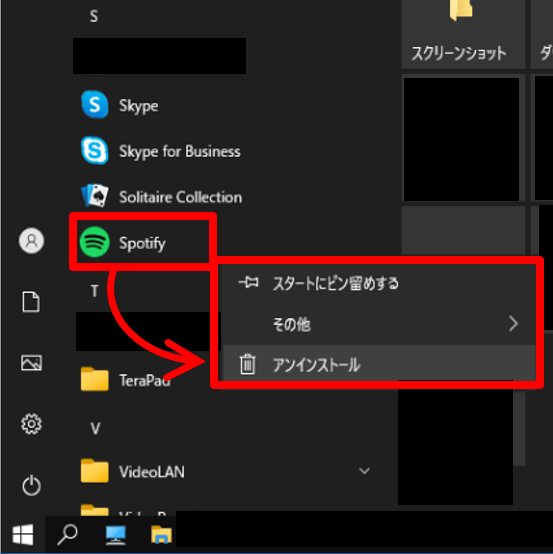Click the Windows Start button

pos(23,534)
